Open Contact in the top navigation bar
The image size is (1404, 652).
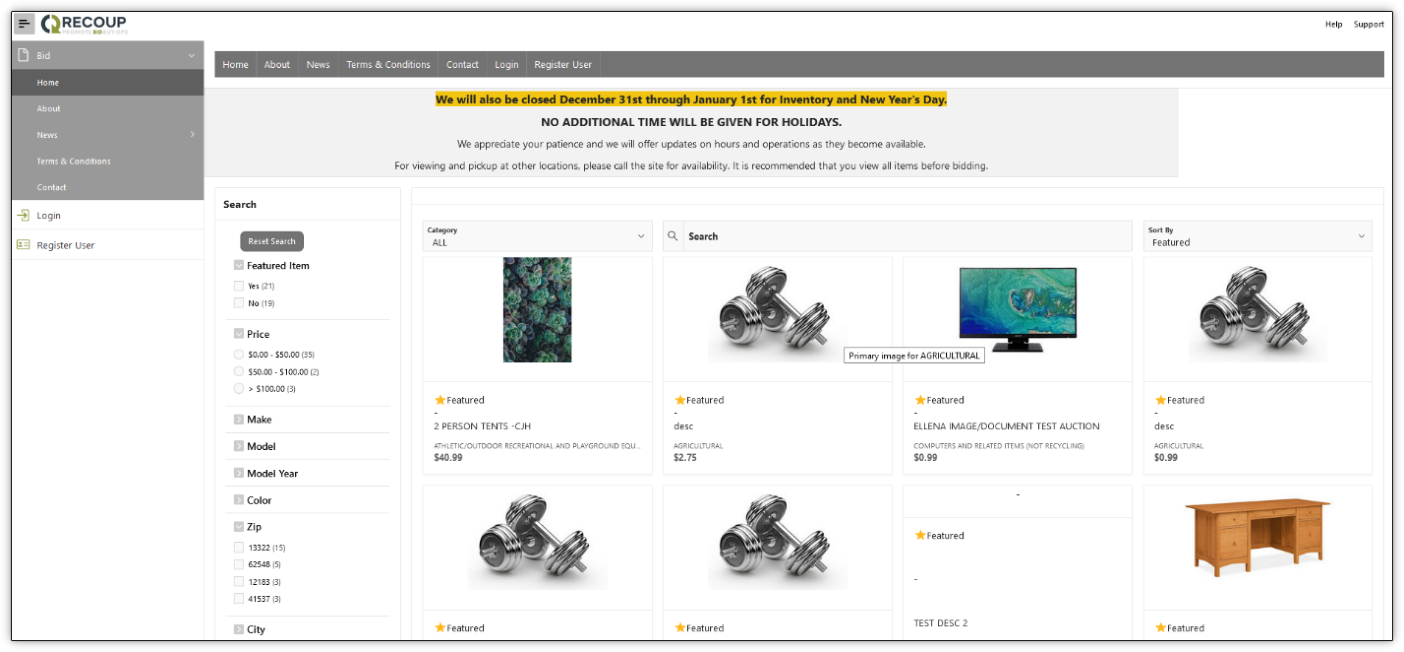point(462,65)
